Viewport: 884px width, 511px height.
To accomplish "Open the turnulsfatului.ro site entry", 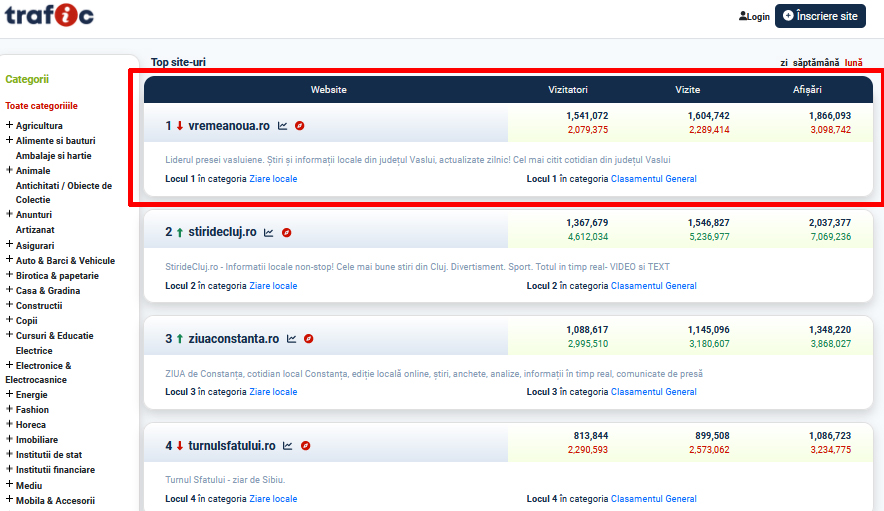I will coord(232,446).
